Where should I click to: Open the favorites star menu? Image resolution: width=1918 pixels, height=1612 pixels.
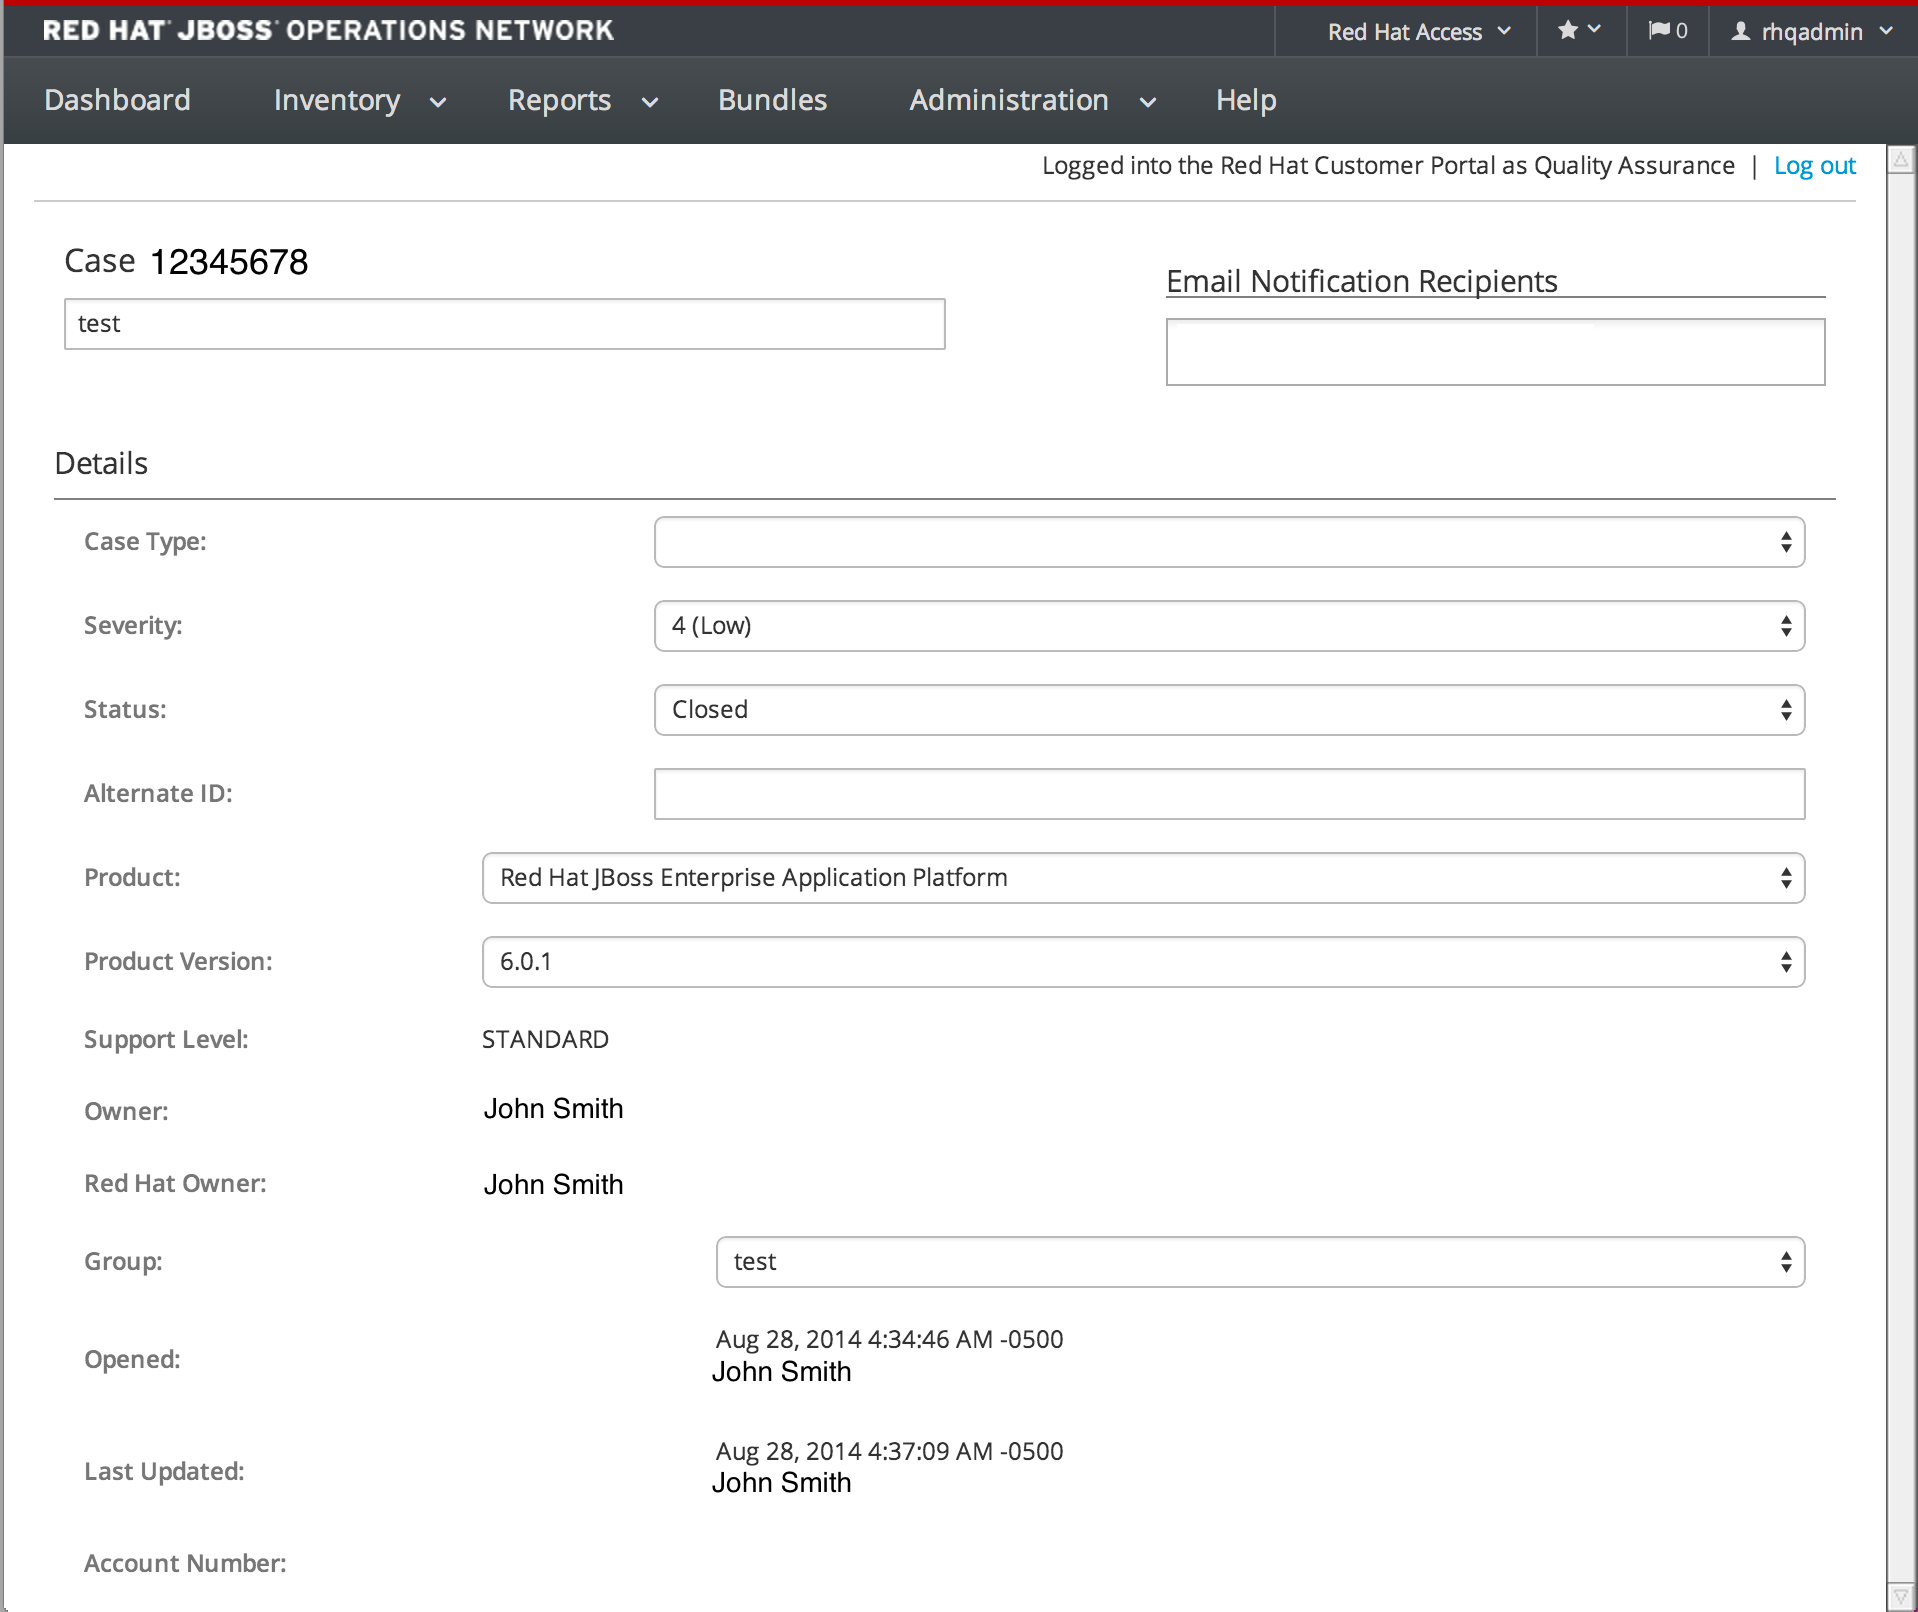point(1580,31)
